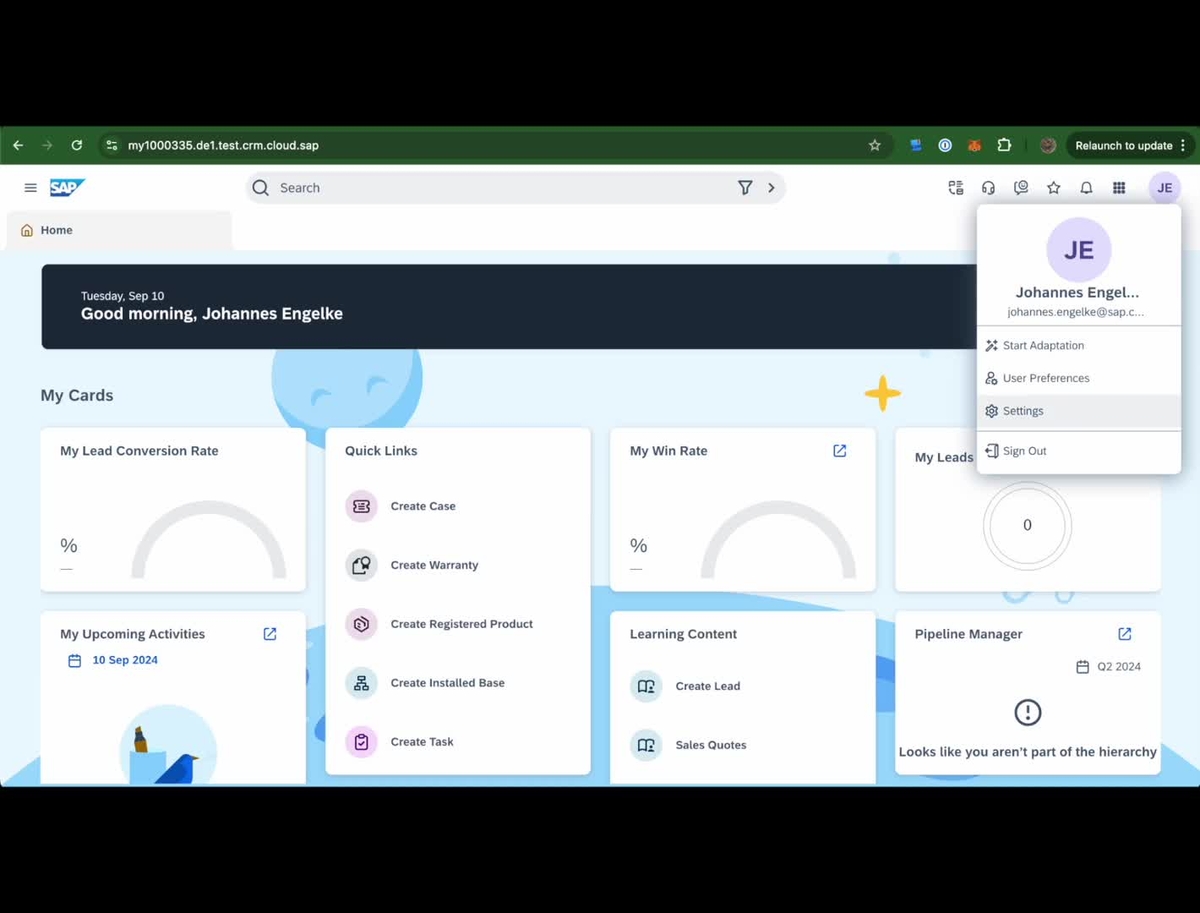Click the favorites star icon in the header
Screen dimensions: 1200x913
(1053, 187)
